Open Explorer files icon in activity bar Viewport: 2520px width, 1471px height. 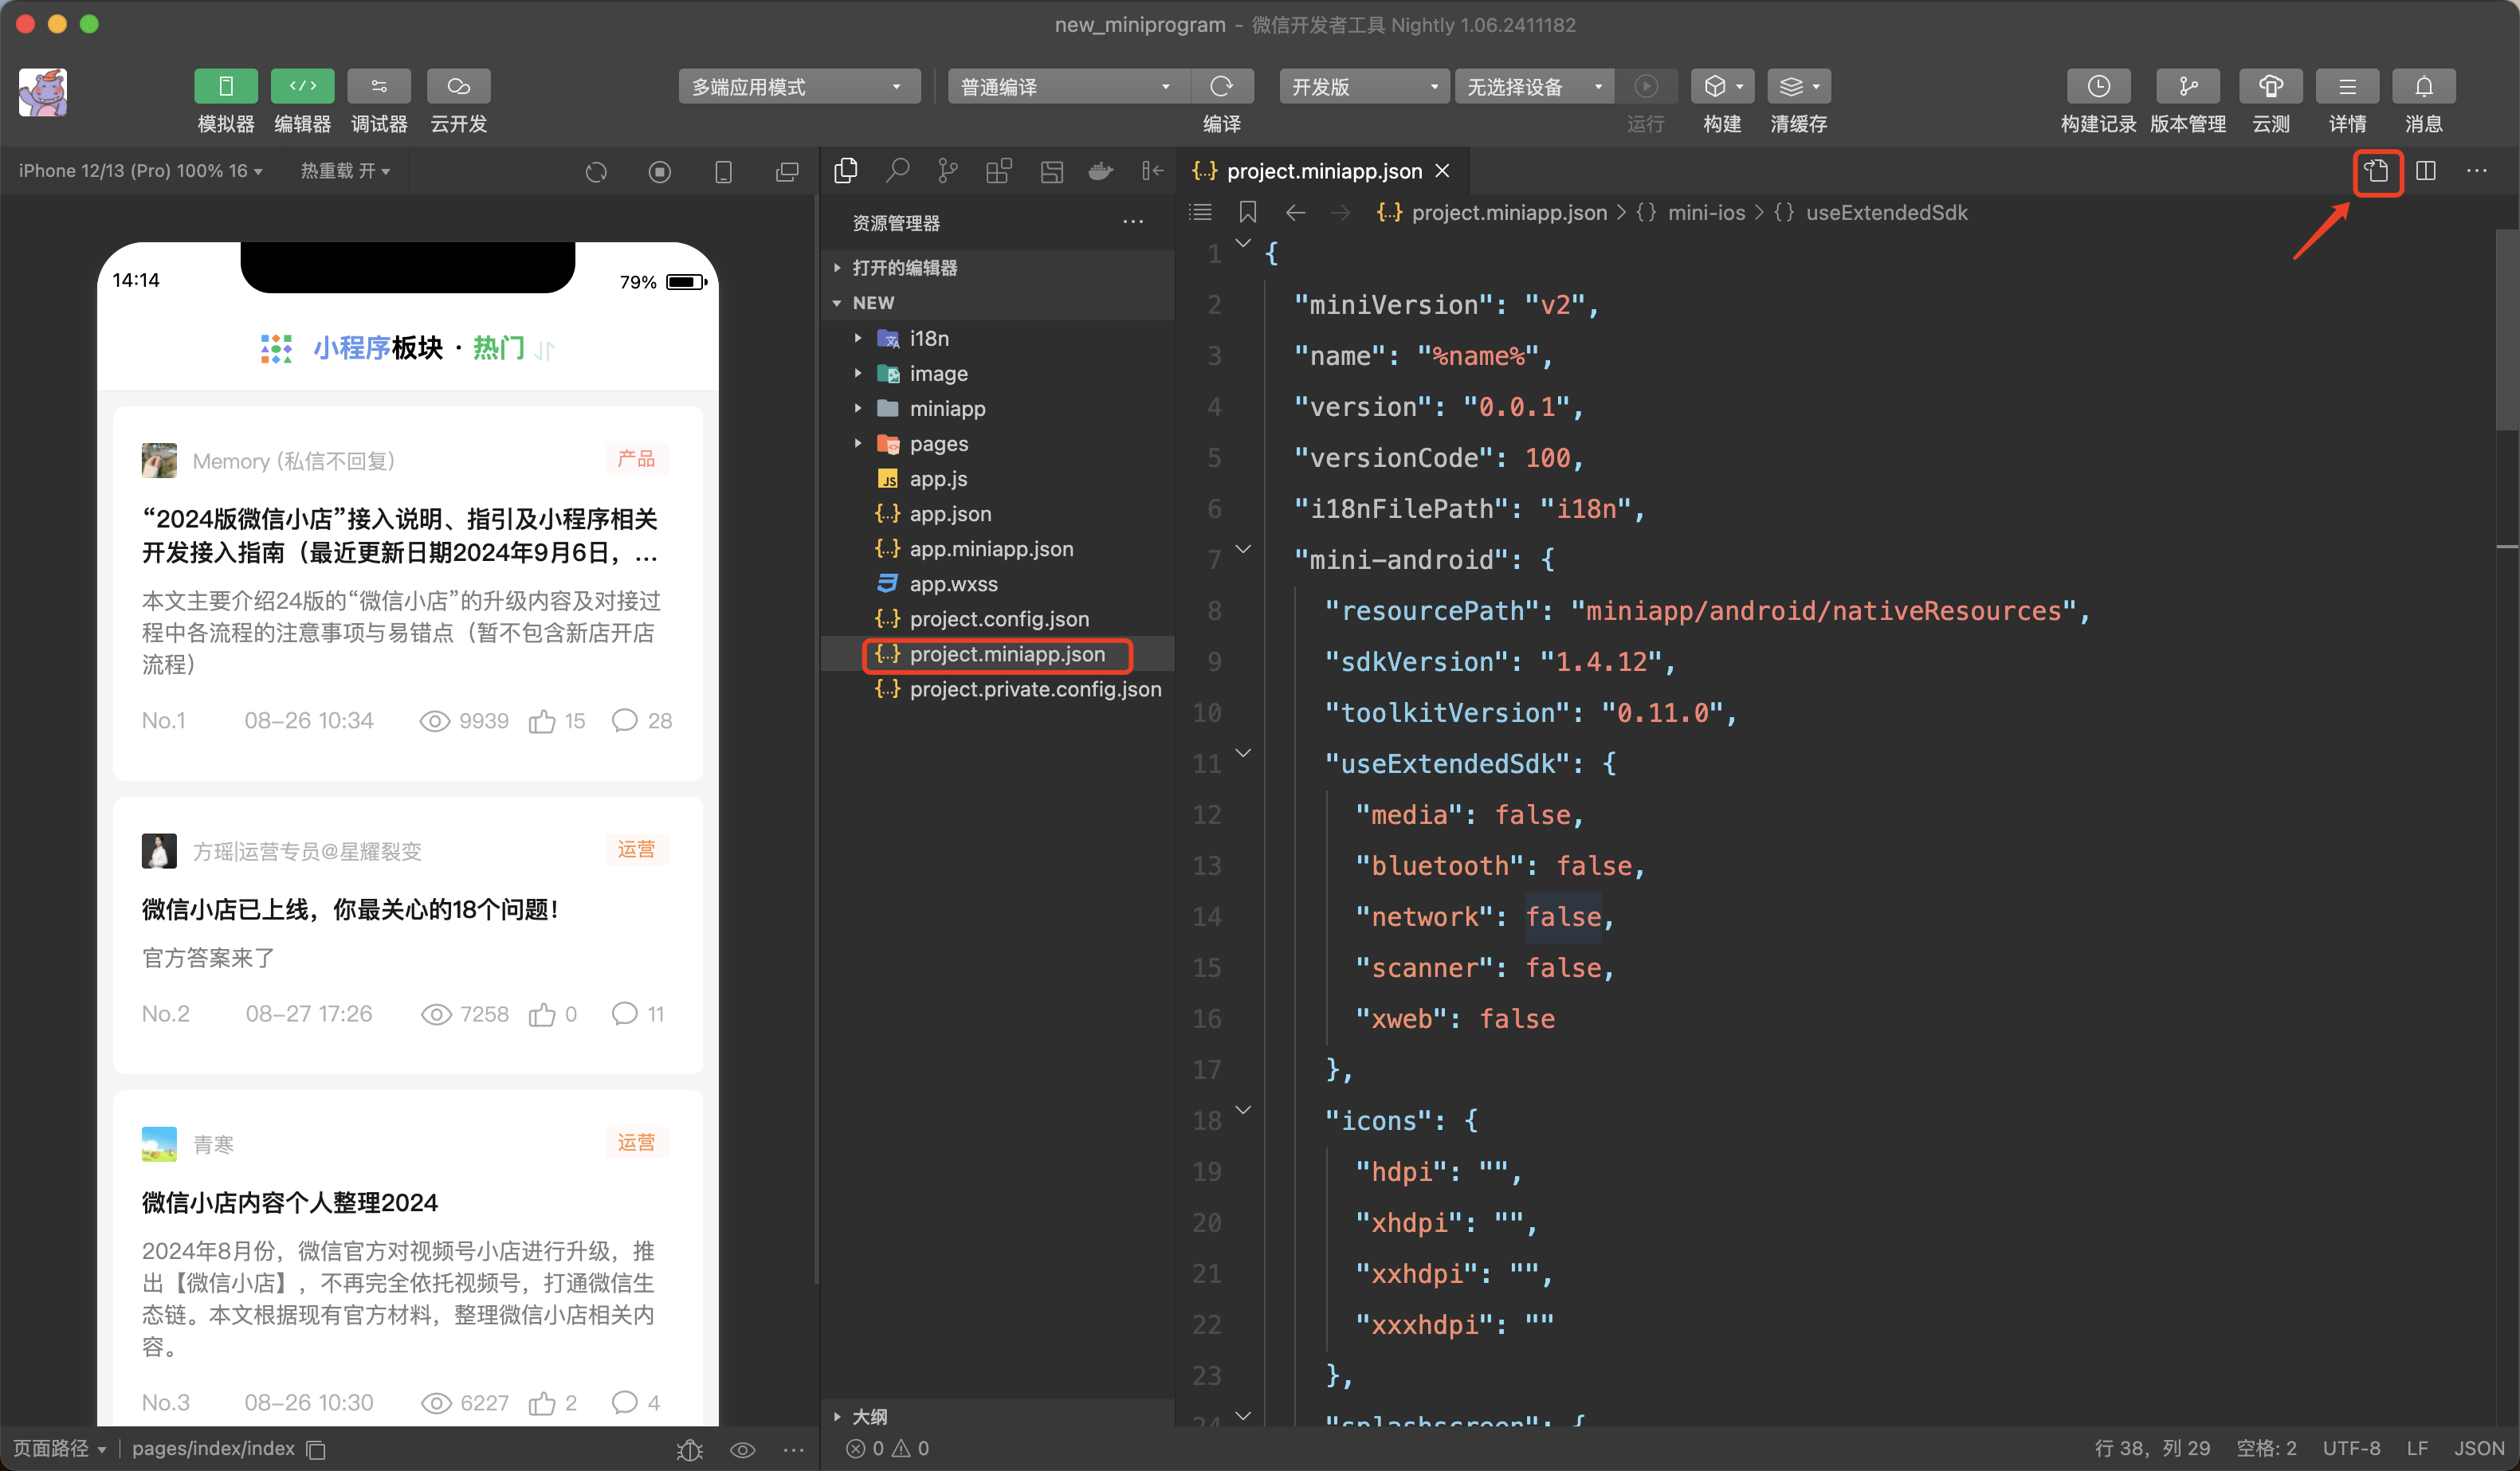click(846, 171)
